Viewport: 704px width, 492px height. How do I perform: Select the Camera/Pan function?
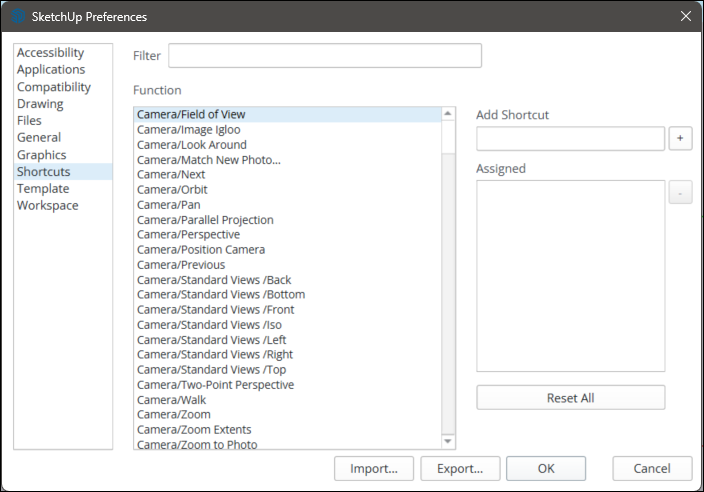point(288,205)
